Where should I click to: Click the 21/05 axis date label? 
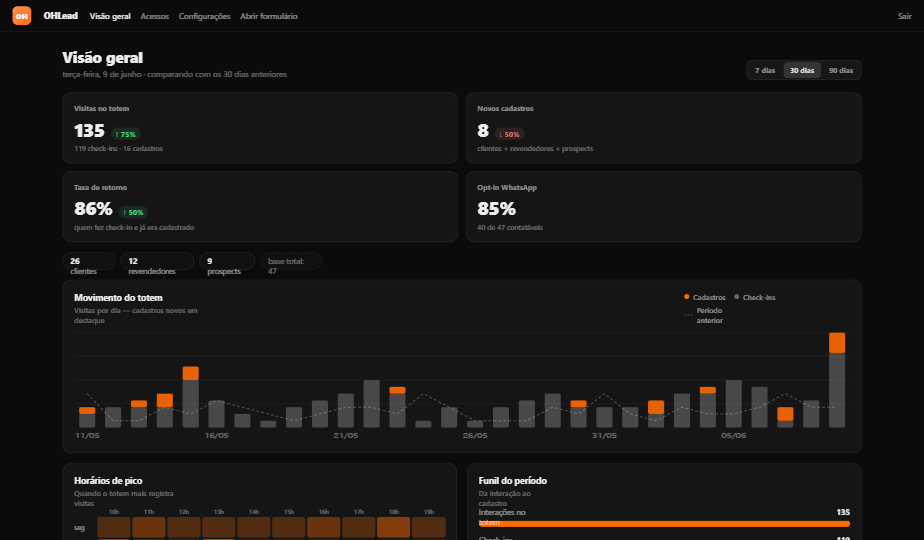346,436
